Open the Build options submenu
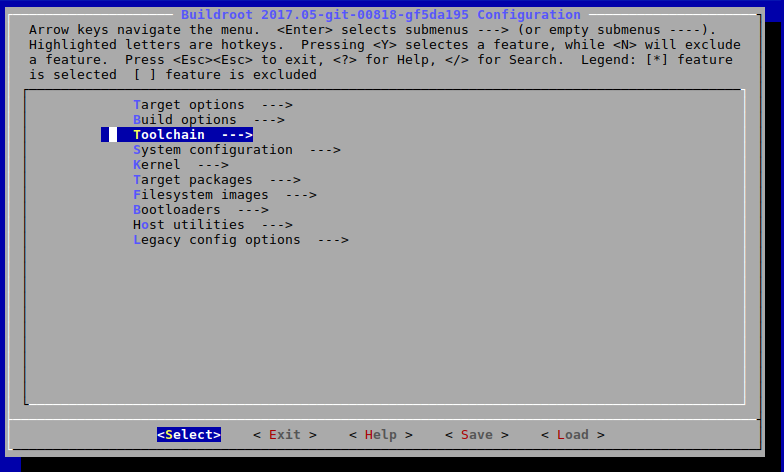This screenshot has height=472, width=784. tap(209, 120)
